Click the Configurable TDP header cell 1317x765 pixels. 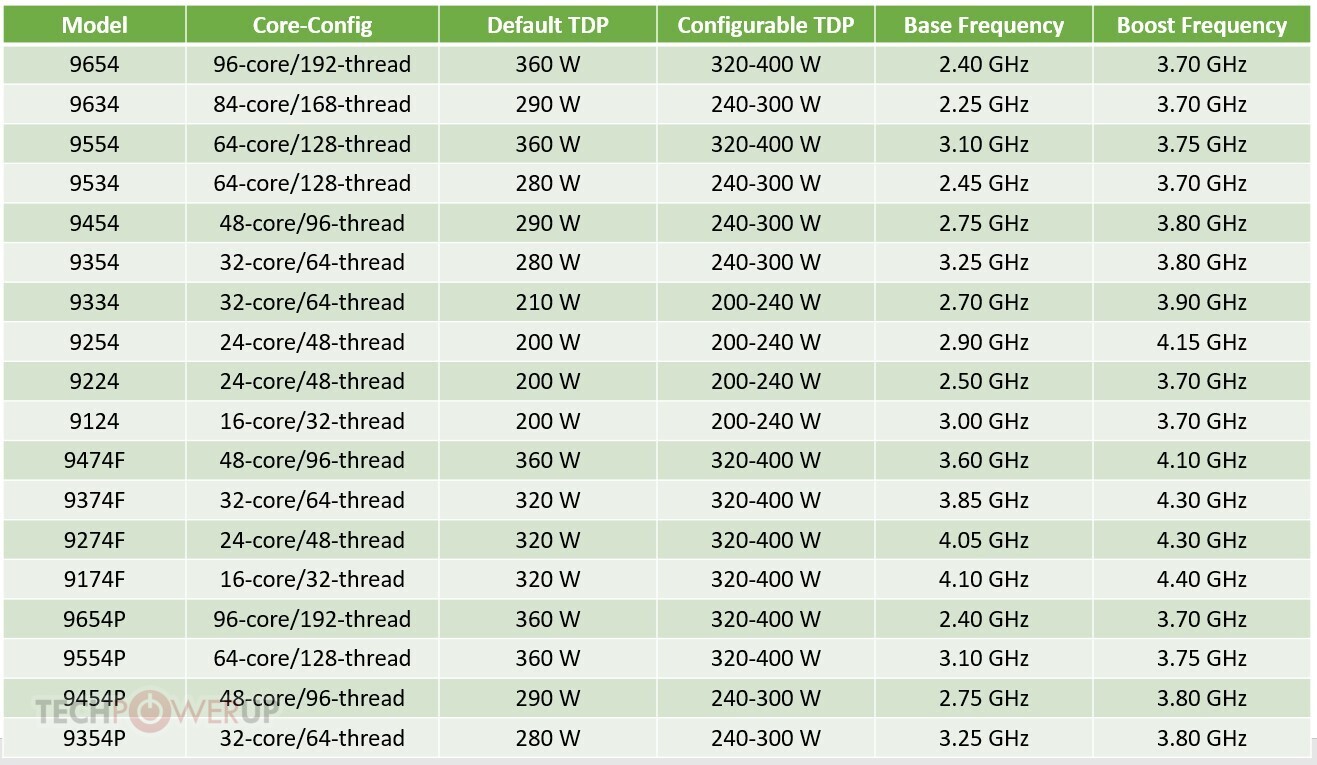[x=766, y=25]
